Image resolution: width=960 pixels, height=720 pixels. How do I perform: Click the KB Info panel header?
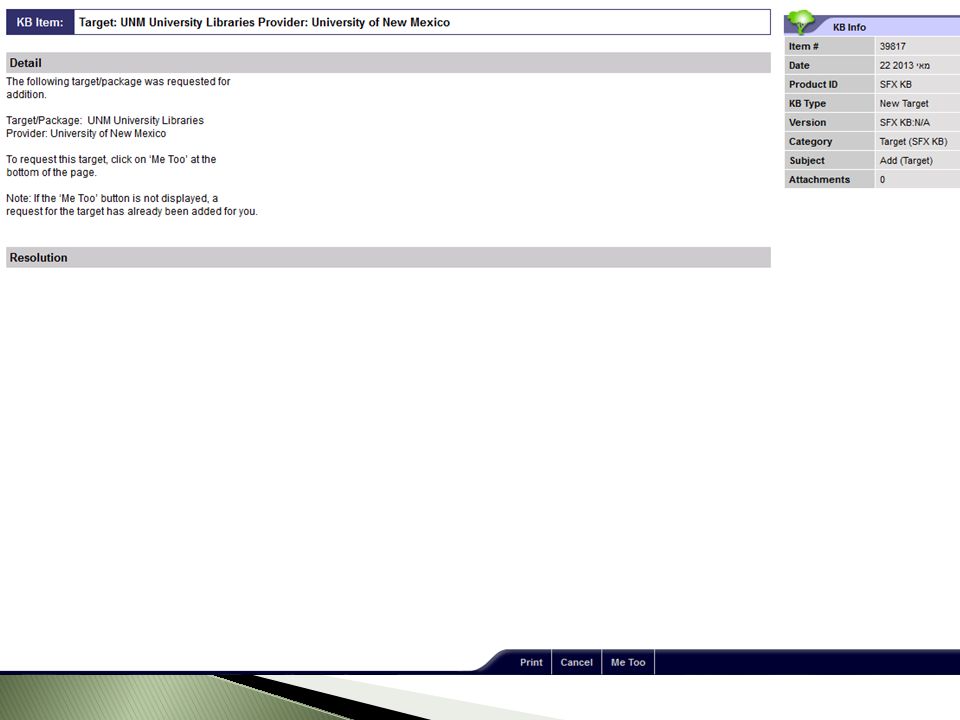pyautogui.click(x=872, y=26)
